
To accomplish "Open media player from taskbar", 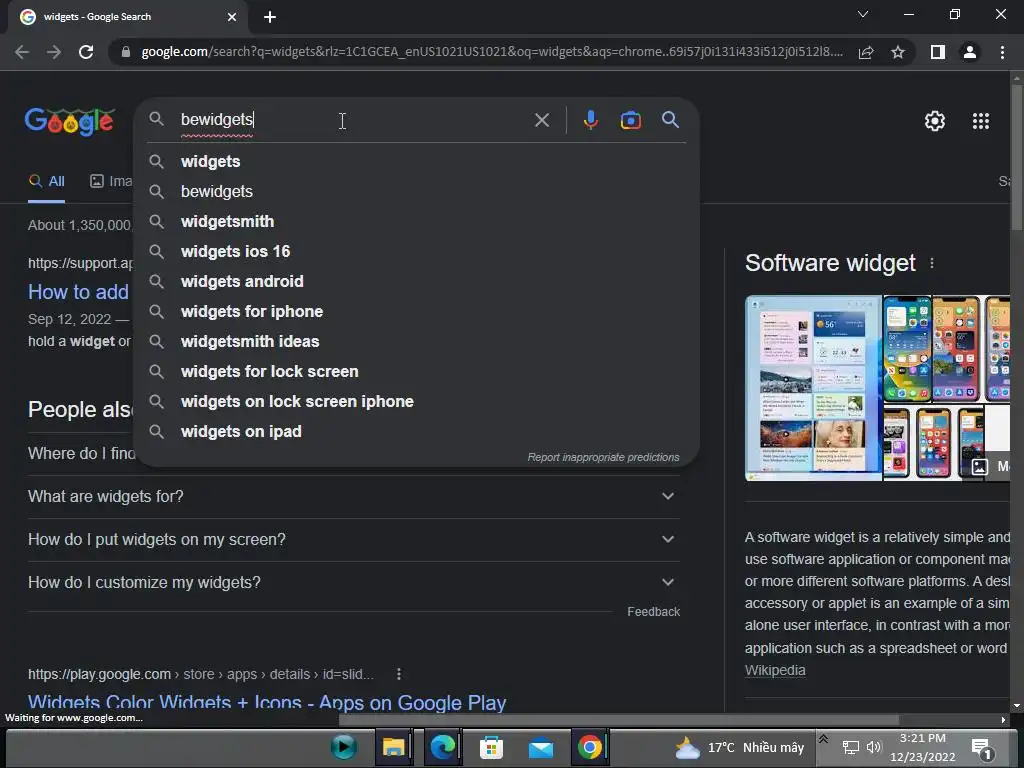I will tap(344, 747).
